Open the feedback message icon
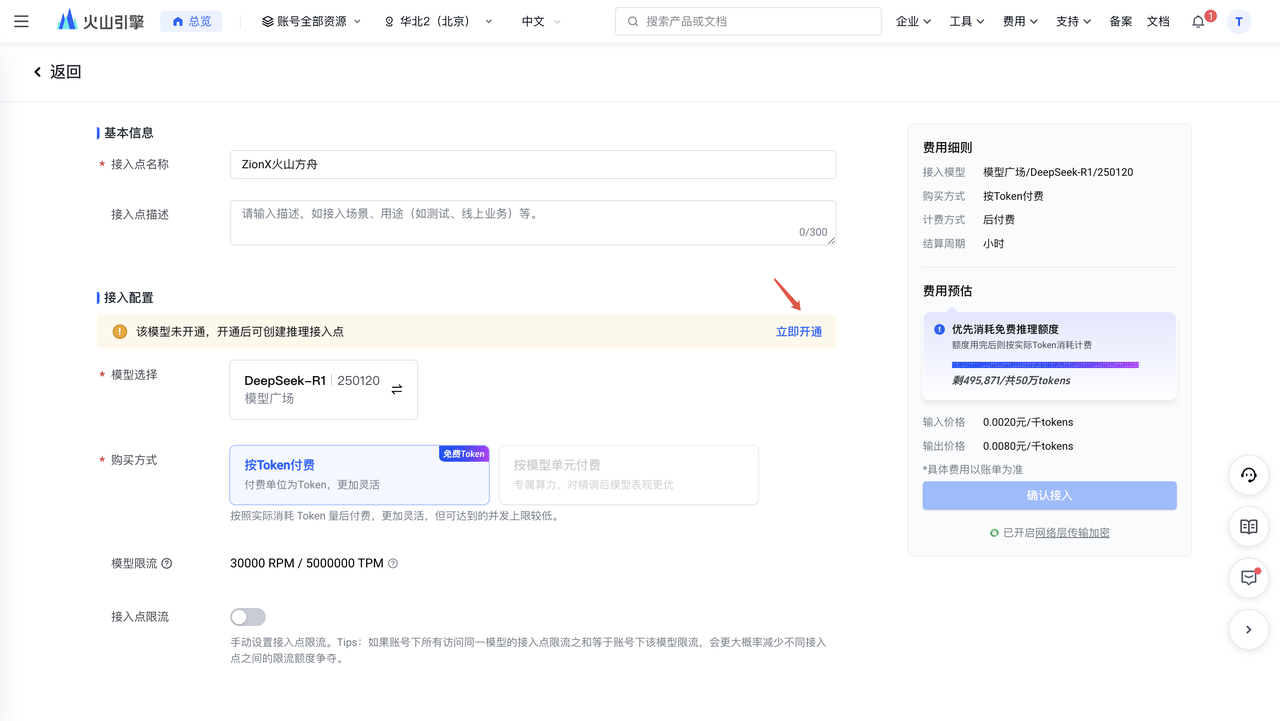This screenshot has height=721, width=1280. click(x=1248, y=578)
